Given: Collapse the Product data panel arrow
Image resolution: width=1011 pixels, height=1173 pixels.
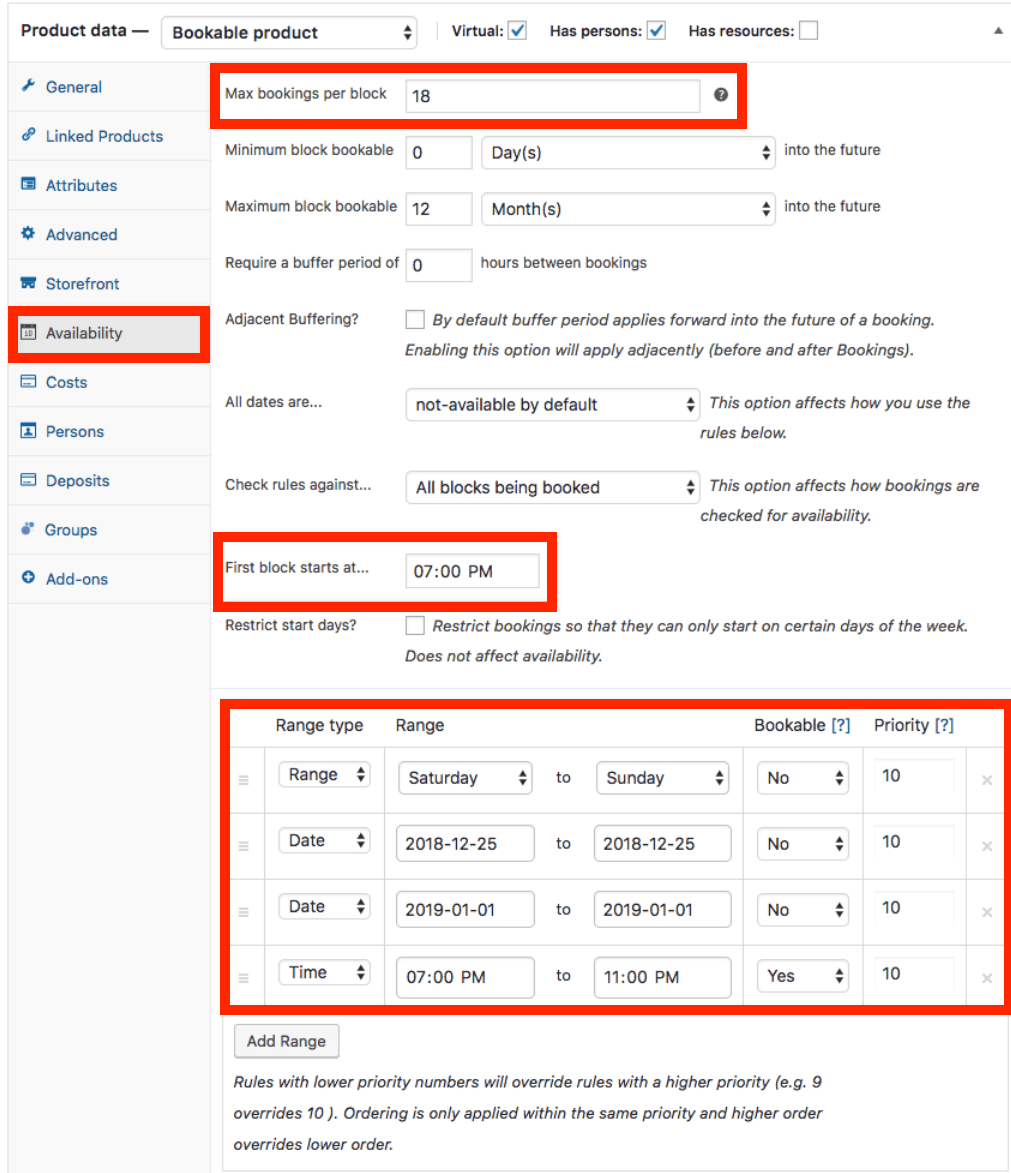Looking at the screenshot, I should 997,31.
